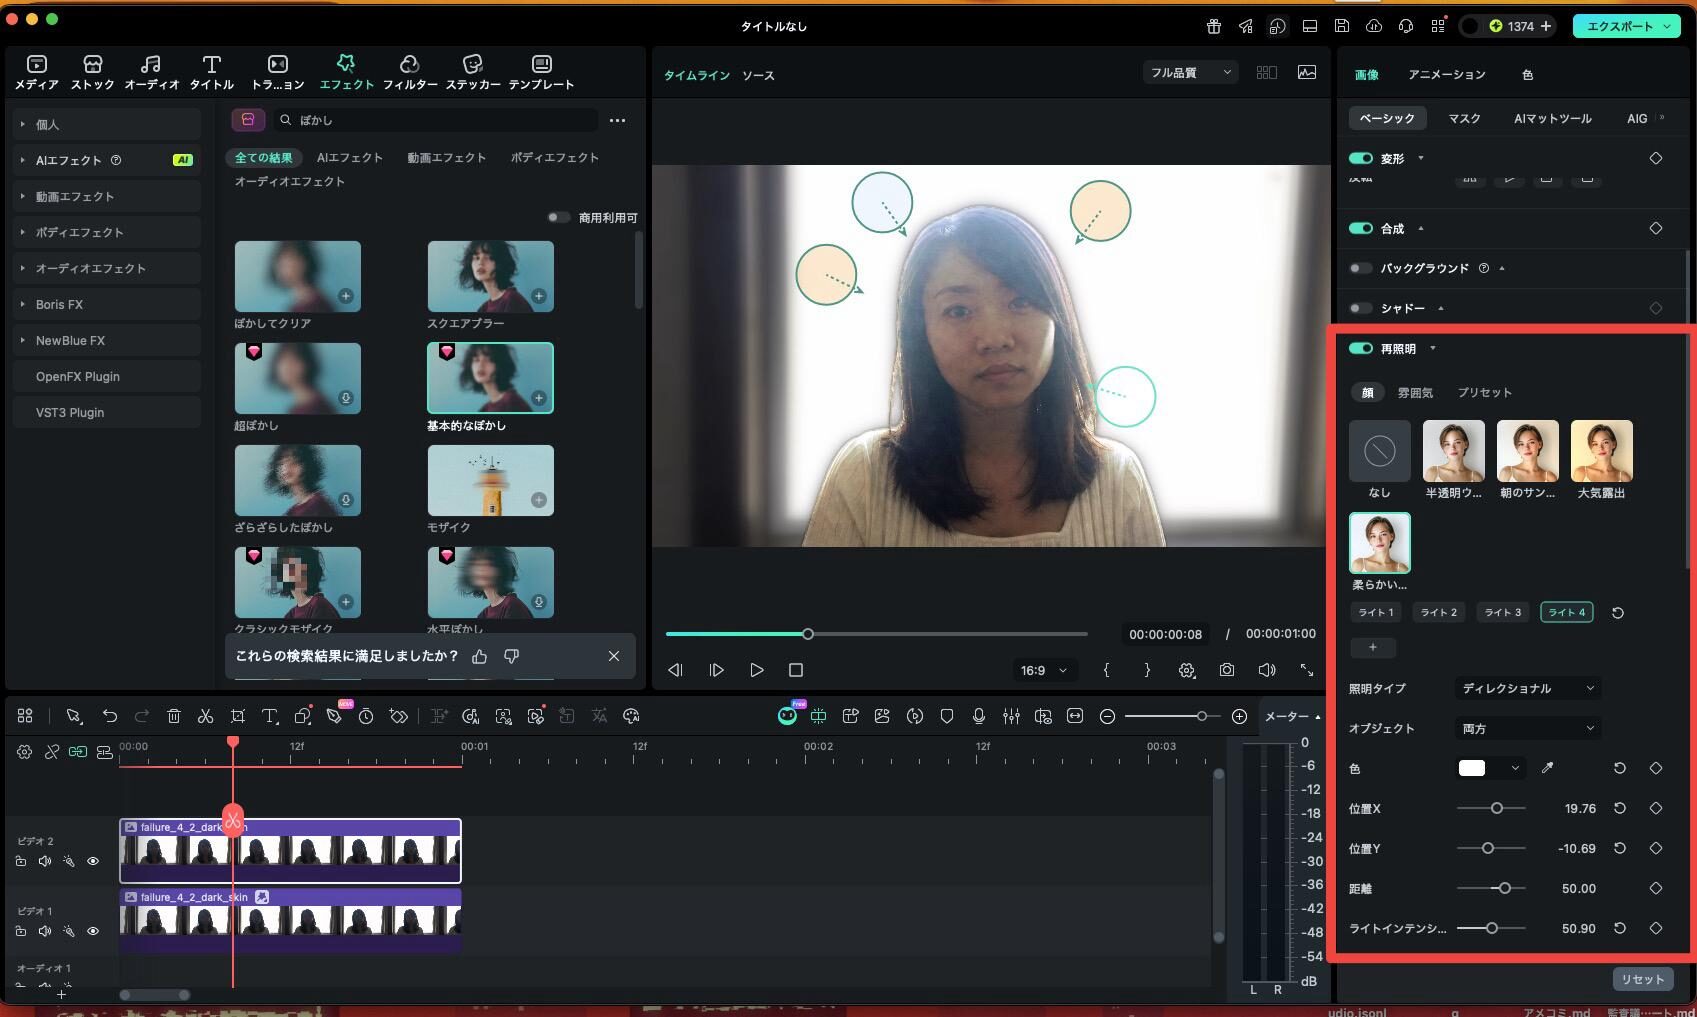Reset the 位置X value

pos(1620,808)
